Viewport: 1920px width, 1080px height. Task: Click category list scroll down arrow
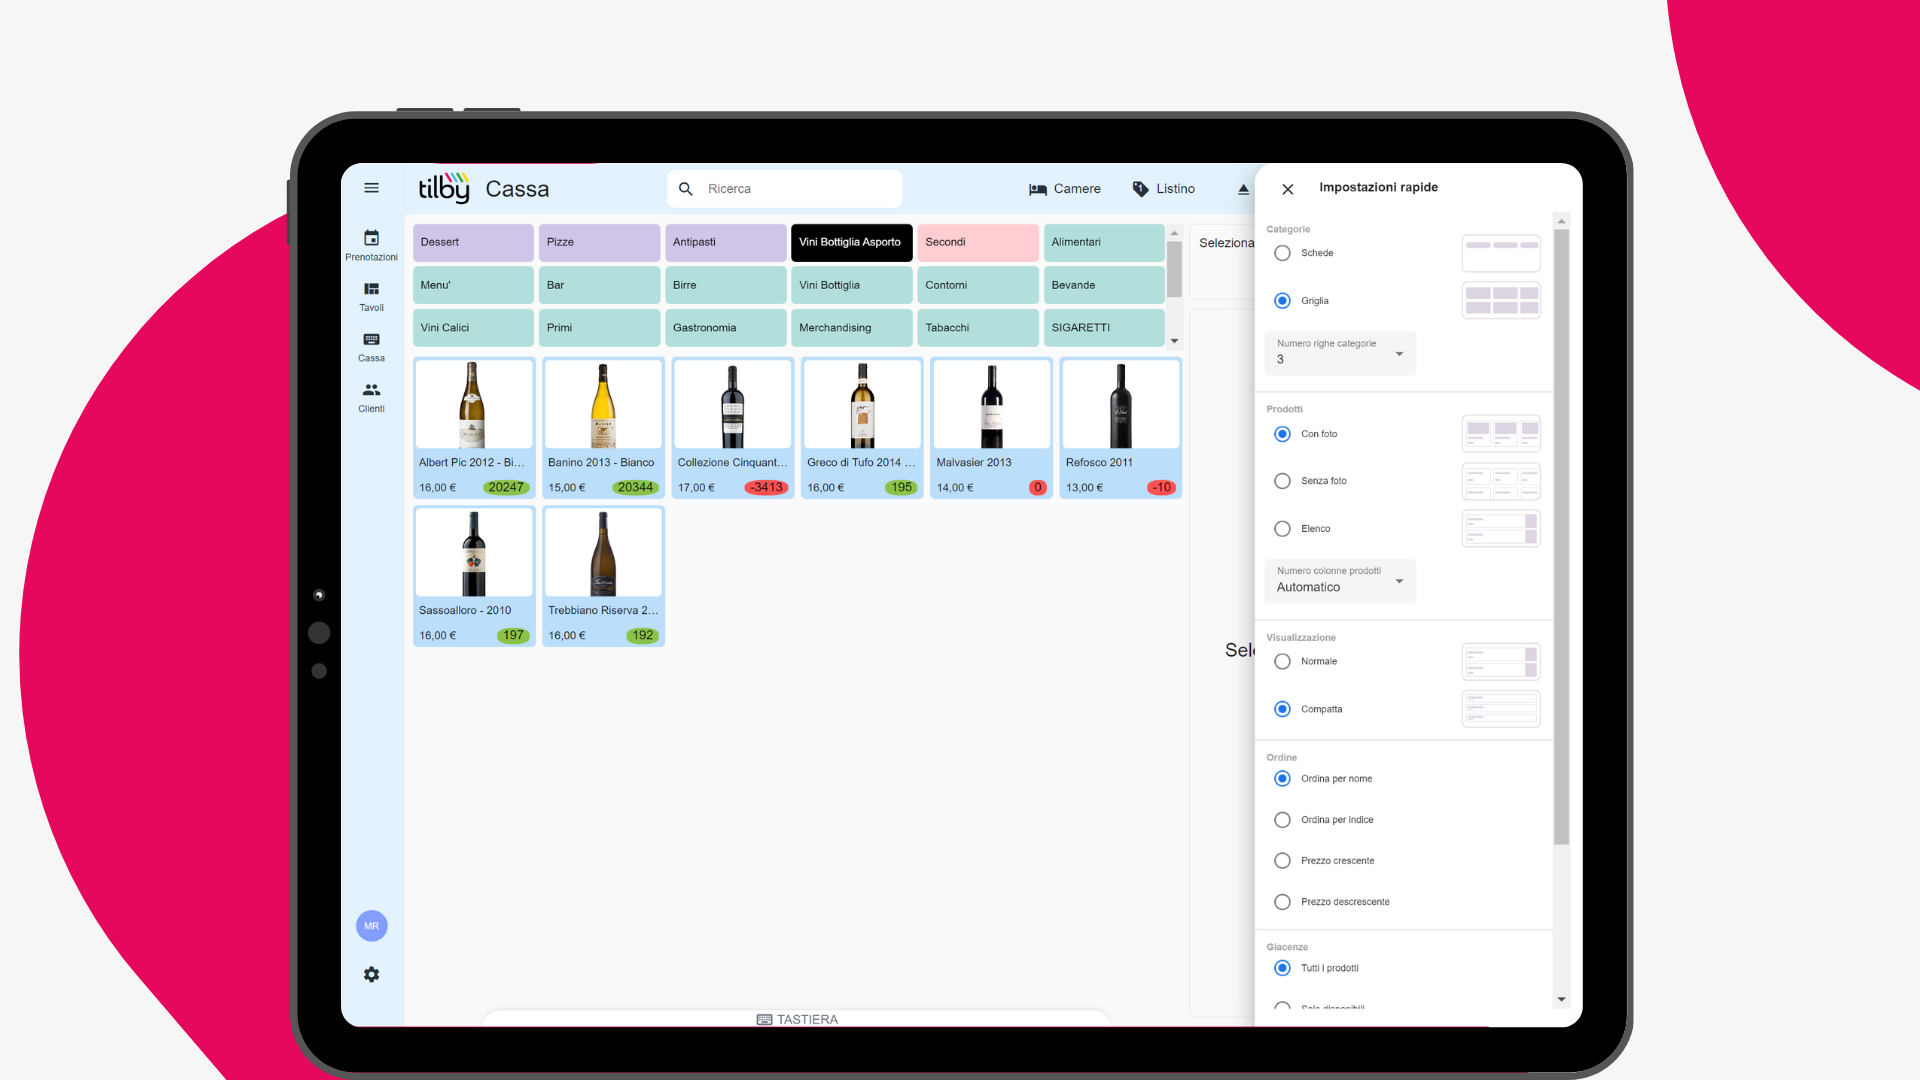[1174, 341]
